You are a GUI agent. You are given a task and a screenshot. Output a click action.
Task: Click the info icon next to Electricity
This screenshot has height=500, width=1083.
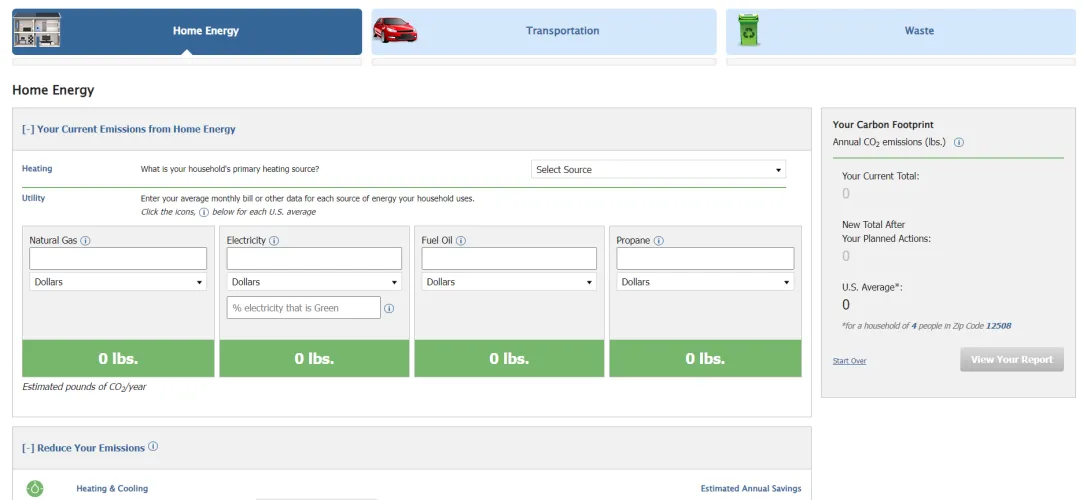coord(274,241)
